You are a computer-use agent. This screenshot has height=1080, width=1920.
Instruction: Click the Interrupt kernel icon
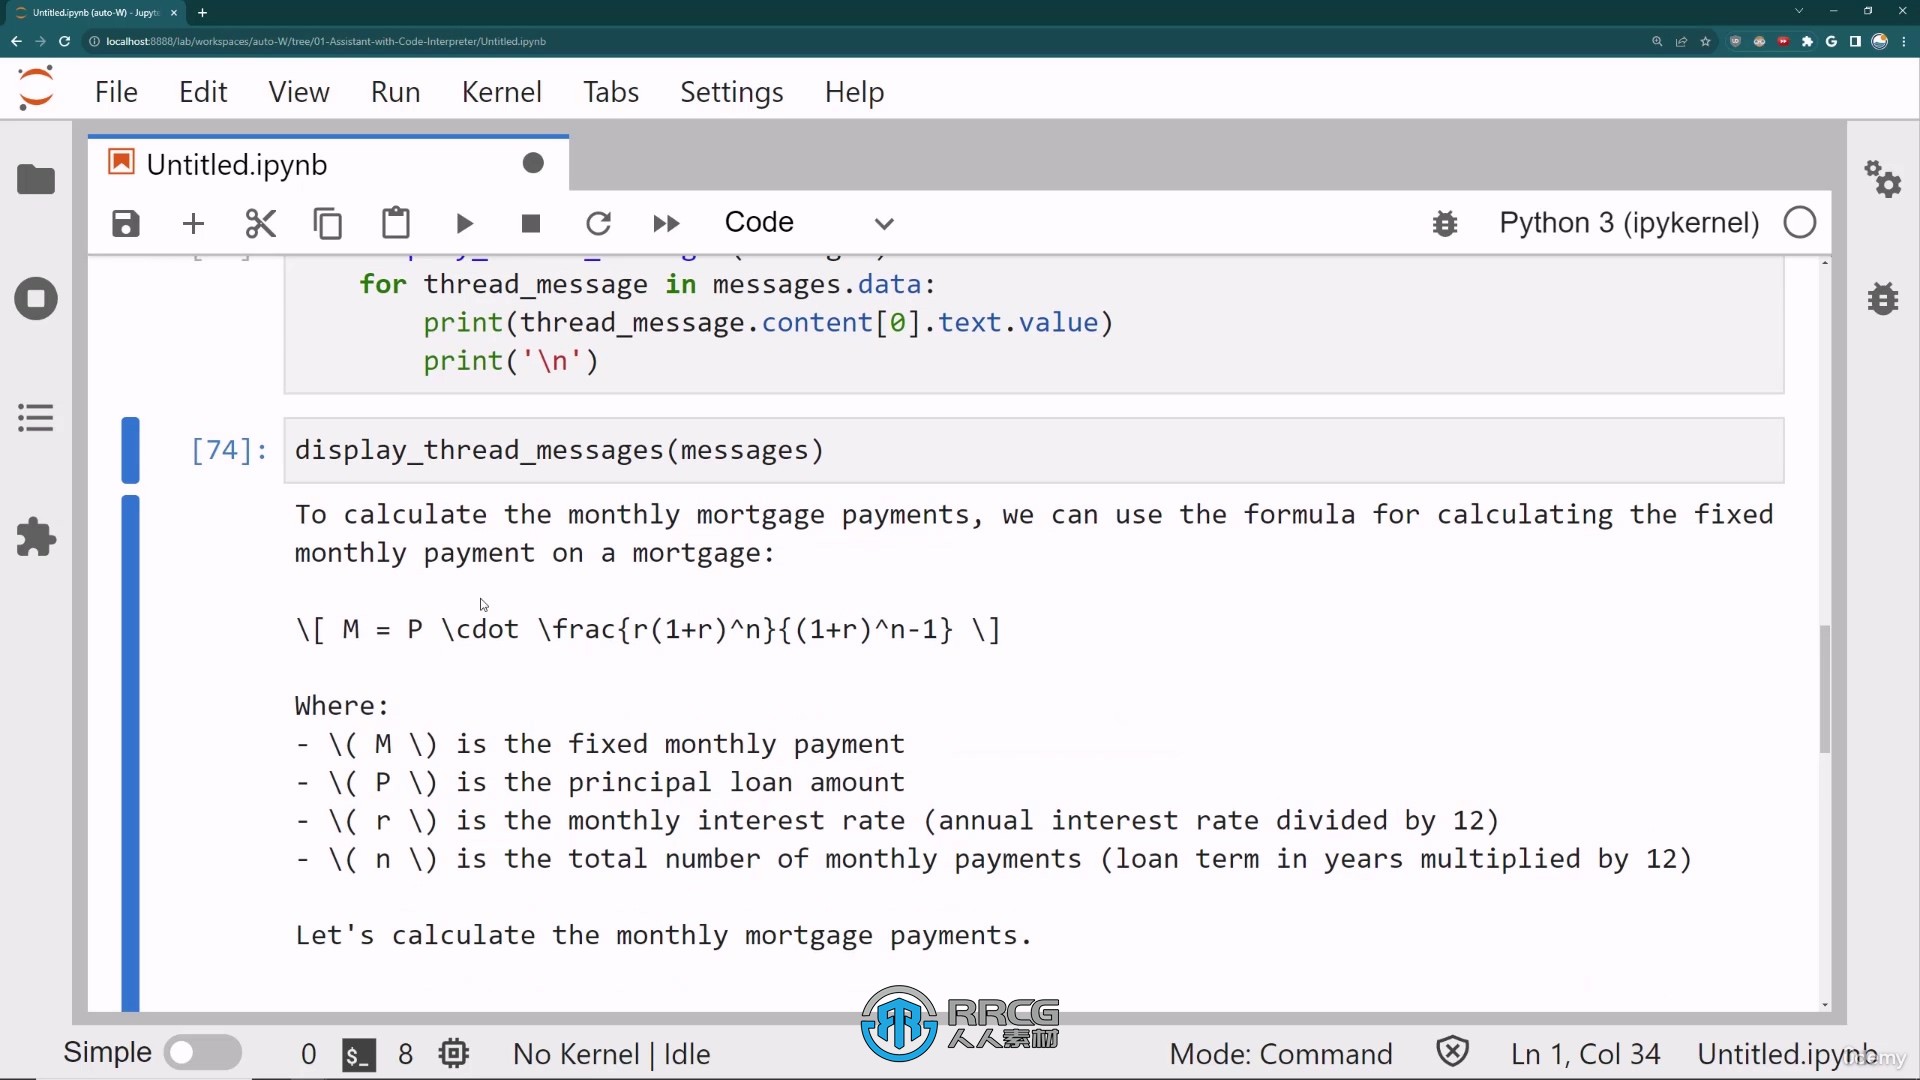click(530, 222)
